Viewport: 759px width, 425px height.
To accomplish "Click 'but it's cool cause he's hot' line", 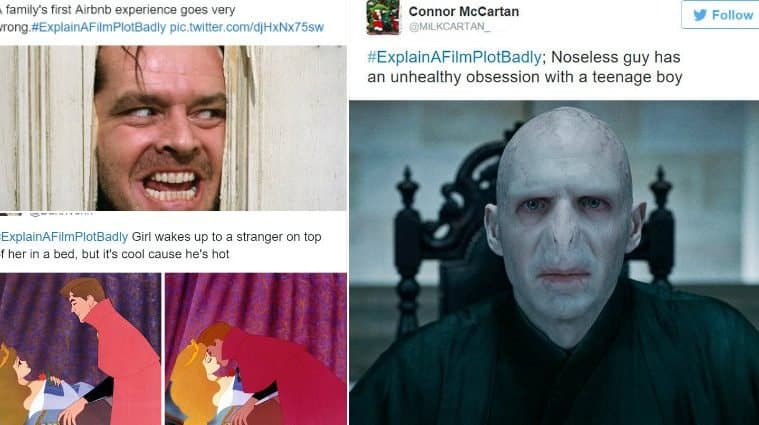I will click(155, 254).
